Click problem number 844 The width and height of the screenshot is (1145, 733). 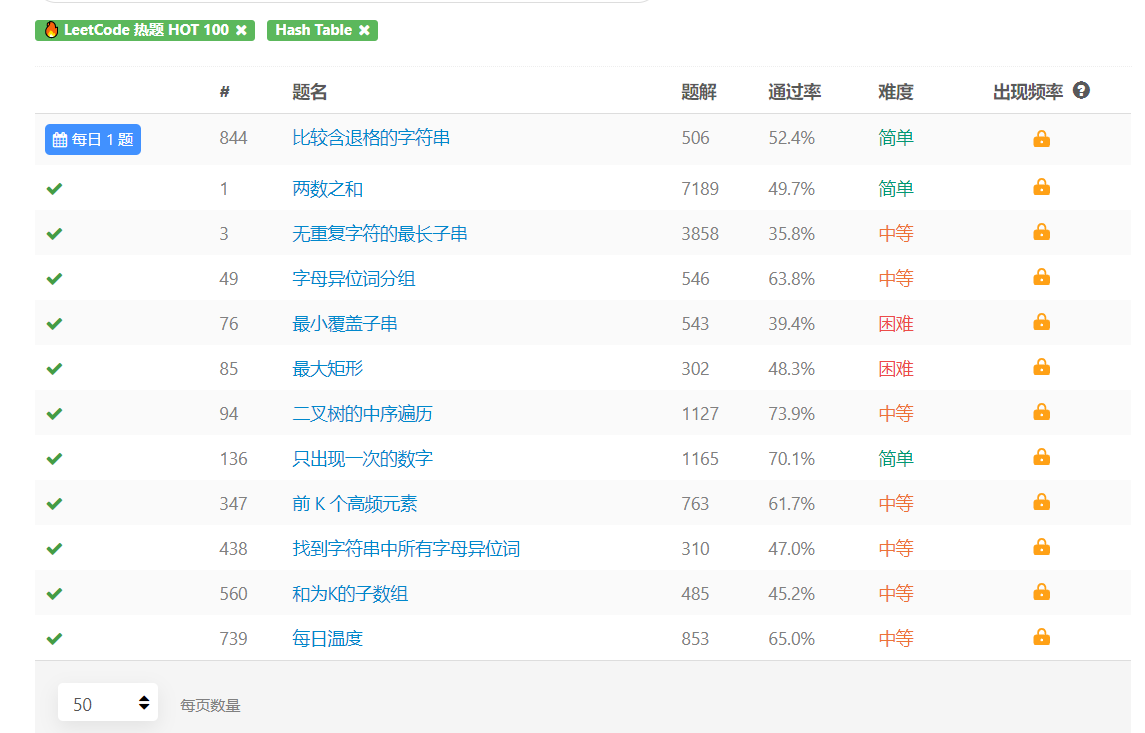pyautogui.click(x=234, y=138)
